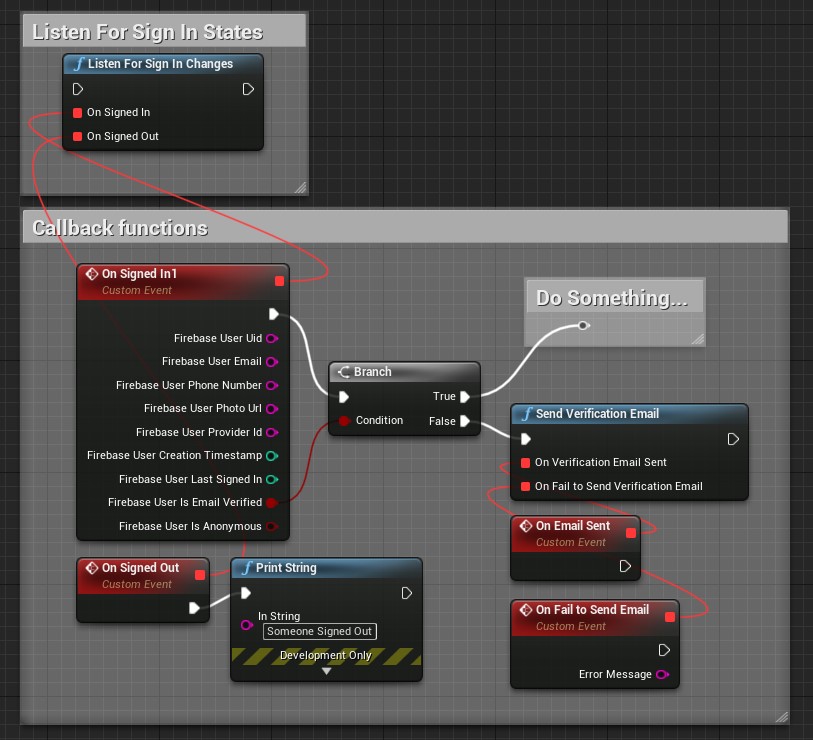This screenshot has height=740, width=813.
Task: Click the Firebase User Phone Number pin
Action: (x=272, y=385)
